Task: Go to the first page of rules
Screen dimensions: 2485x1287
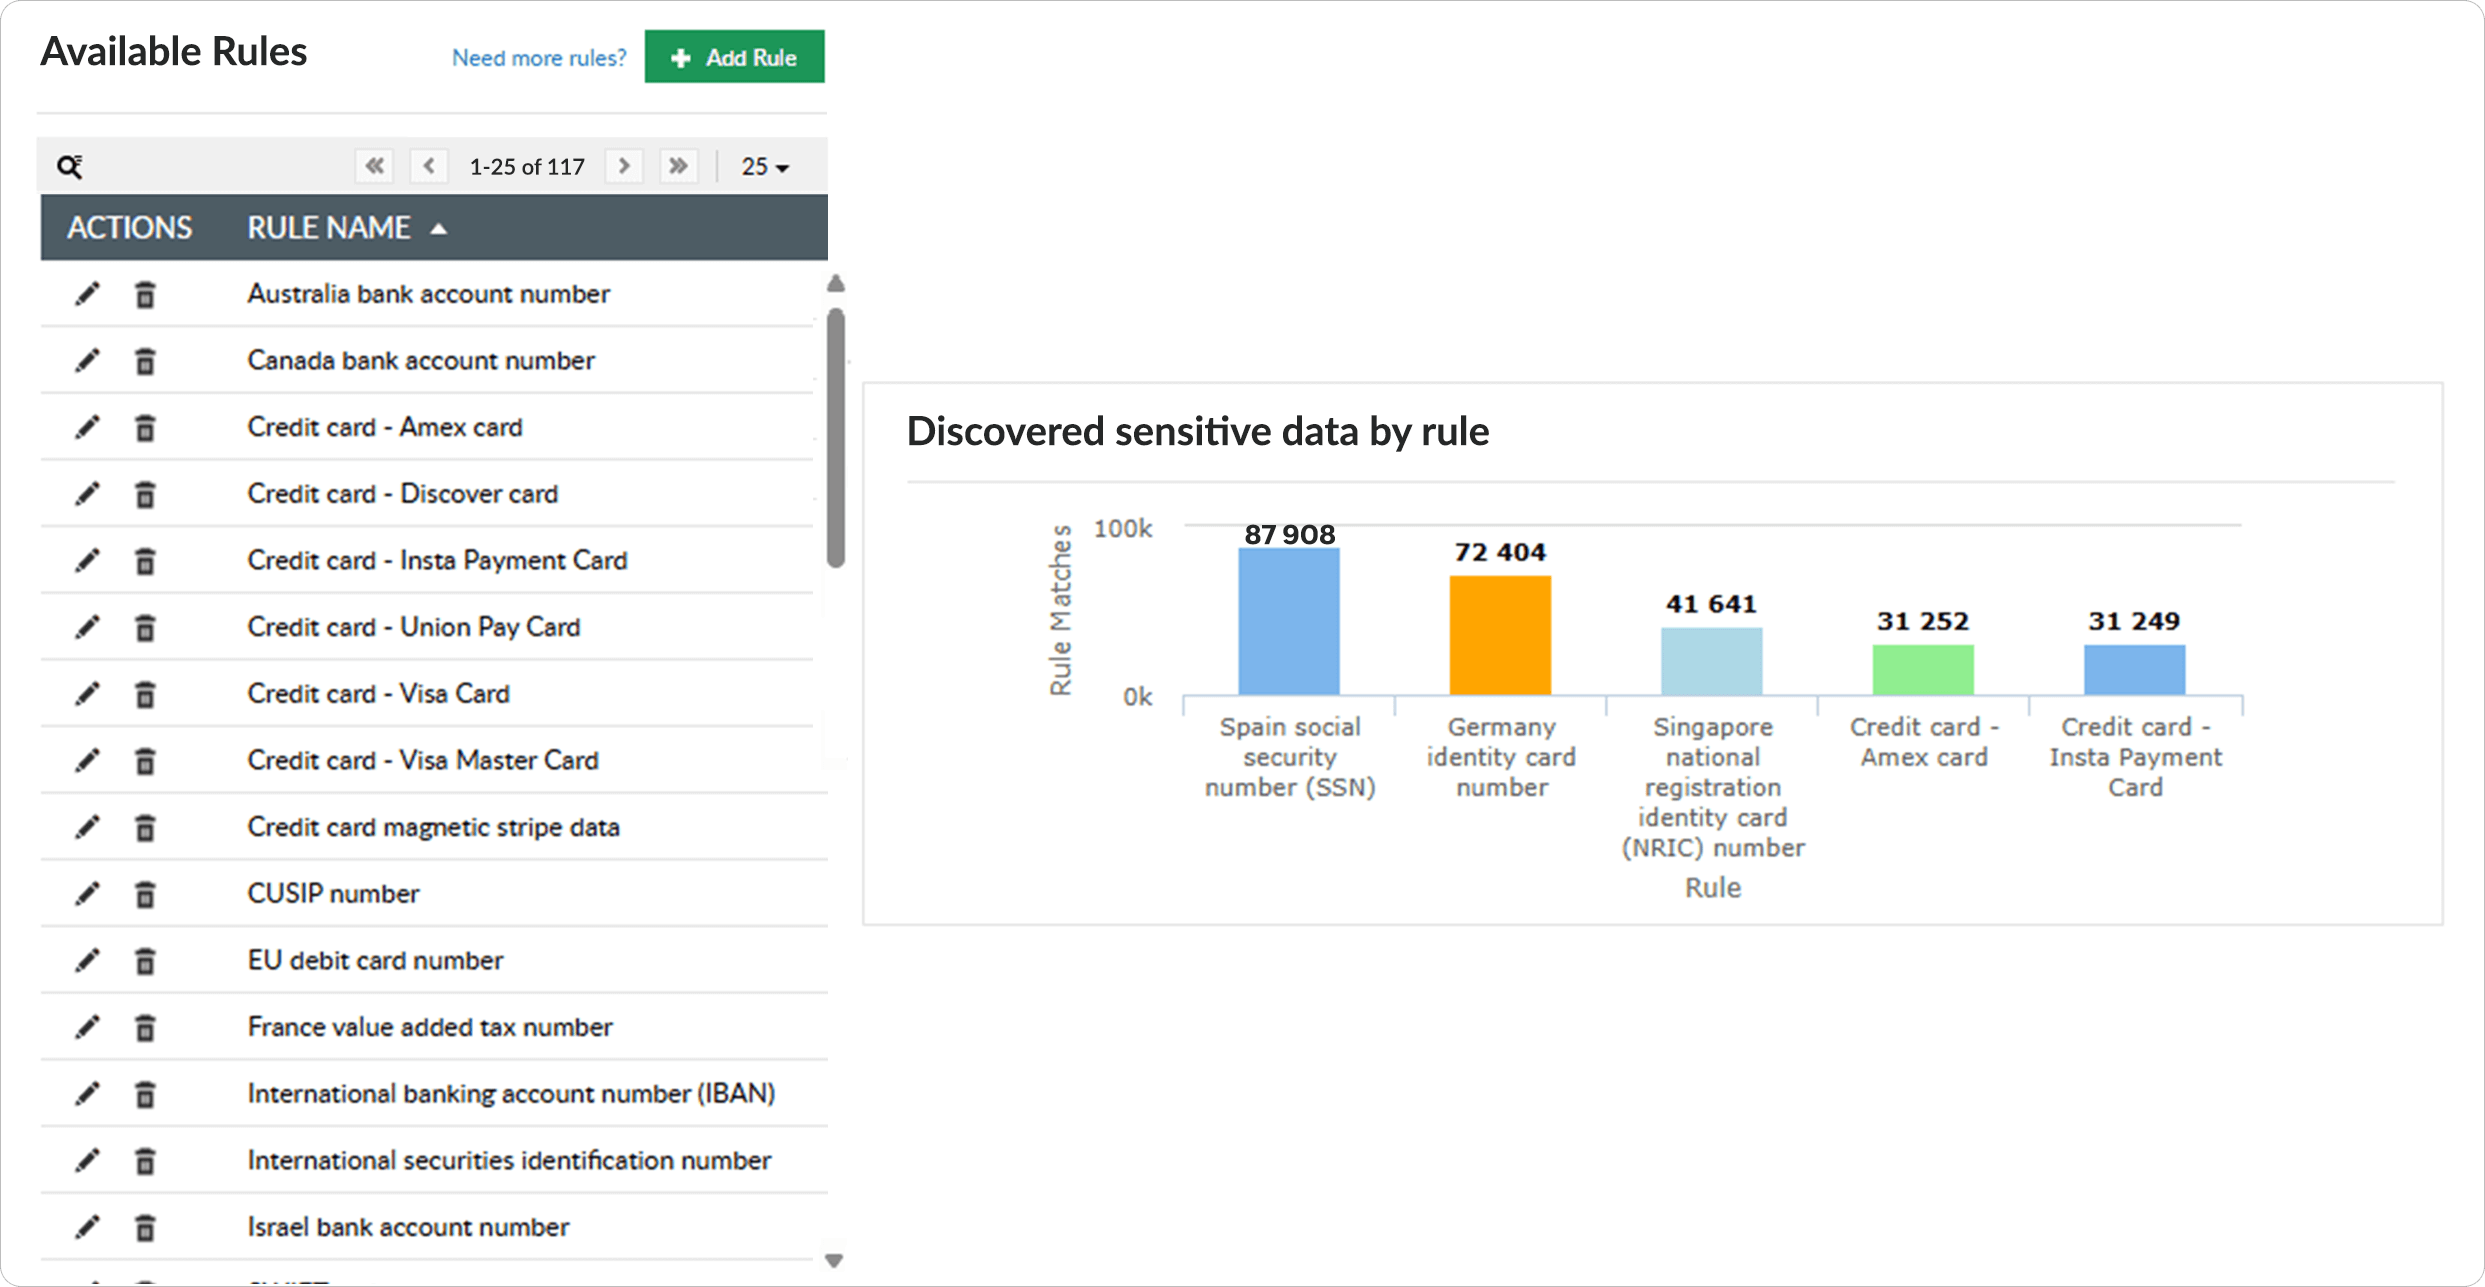Action: pos(374,166)
